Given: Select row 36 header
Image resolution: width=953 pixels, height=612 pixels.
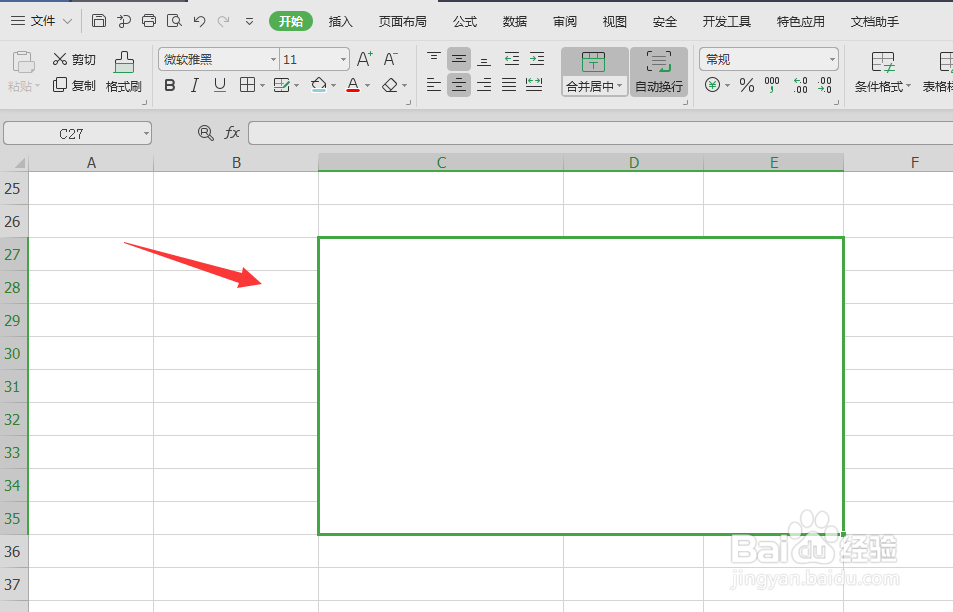Looking at the screenshot, I should pyautogui.click(x=13, y=551).
